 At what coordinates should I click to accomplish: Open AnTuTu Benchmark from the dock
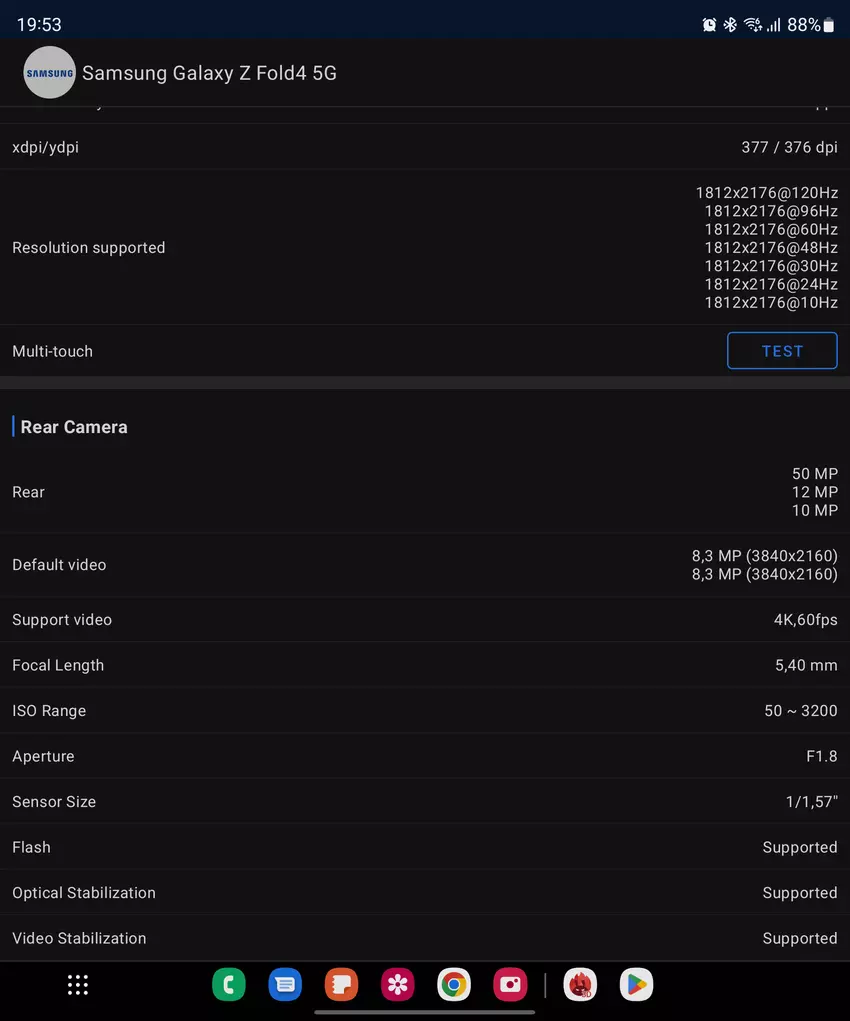pos(580,985)
